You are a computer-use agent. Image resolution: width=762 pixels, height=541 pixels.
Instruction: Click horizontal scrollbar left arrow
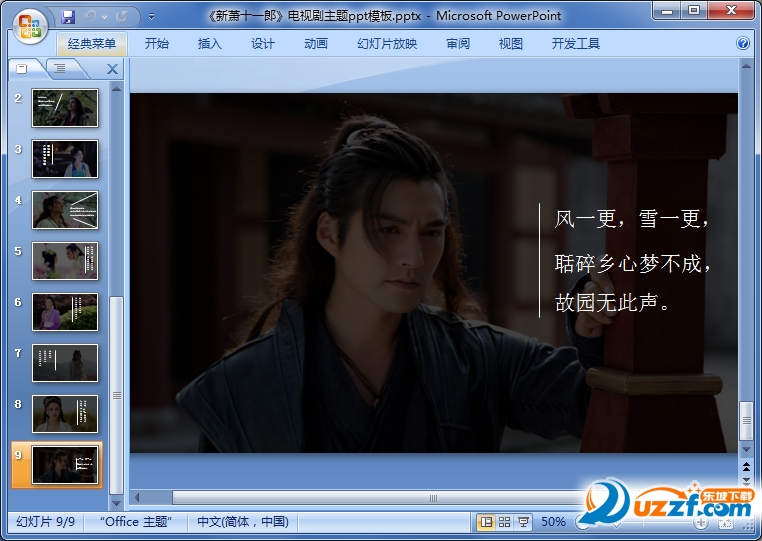(x=138, y=497)
